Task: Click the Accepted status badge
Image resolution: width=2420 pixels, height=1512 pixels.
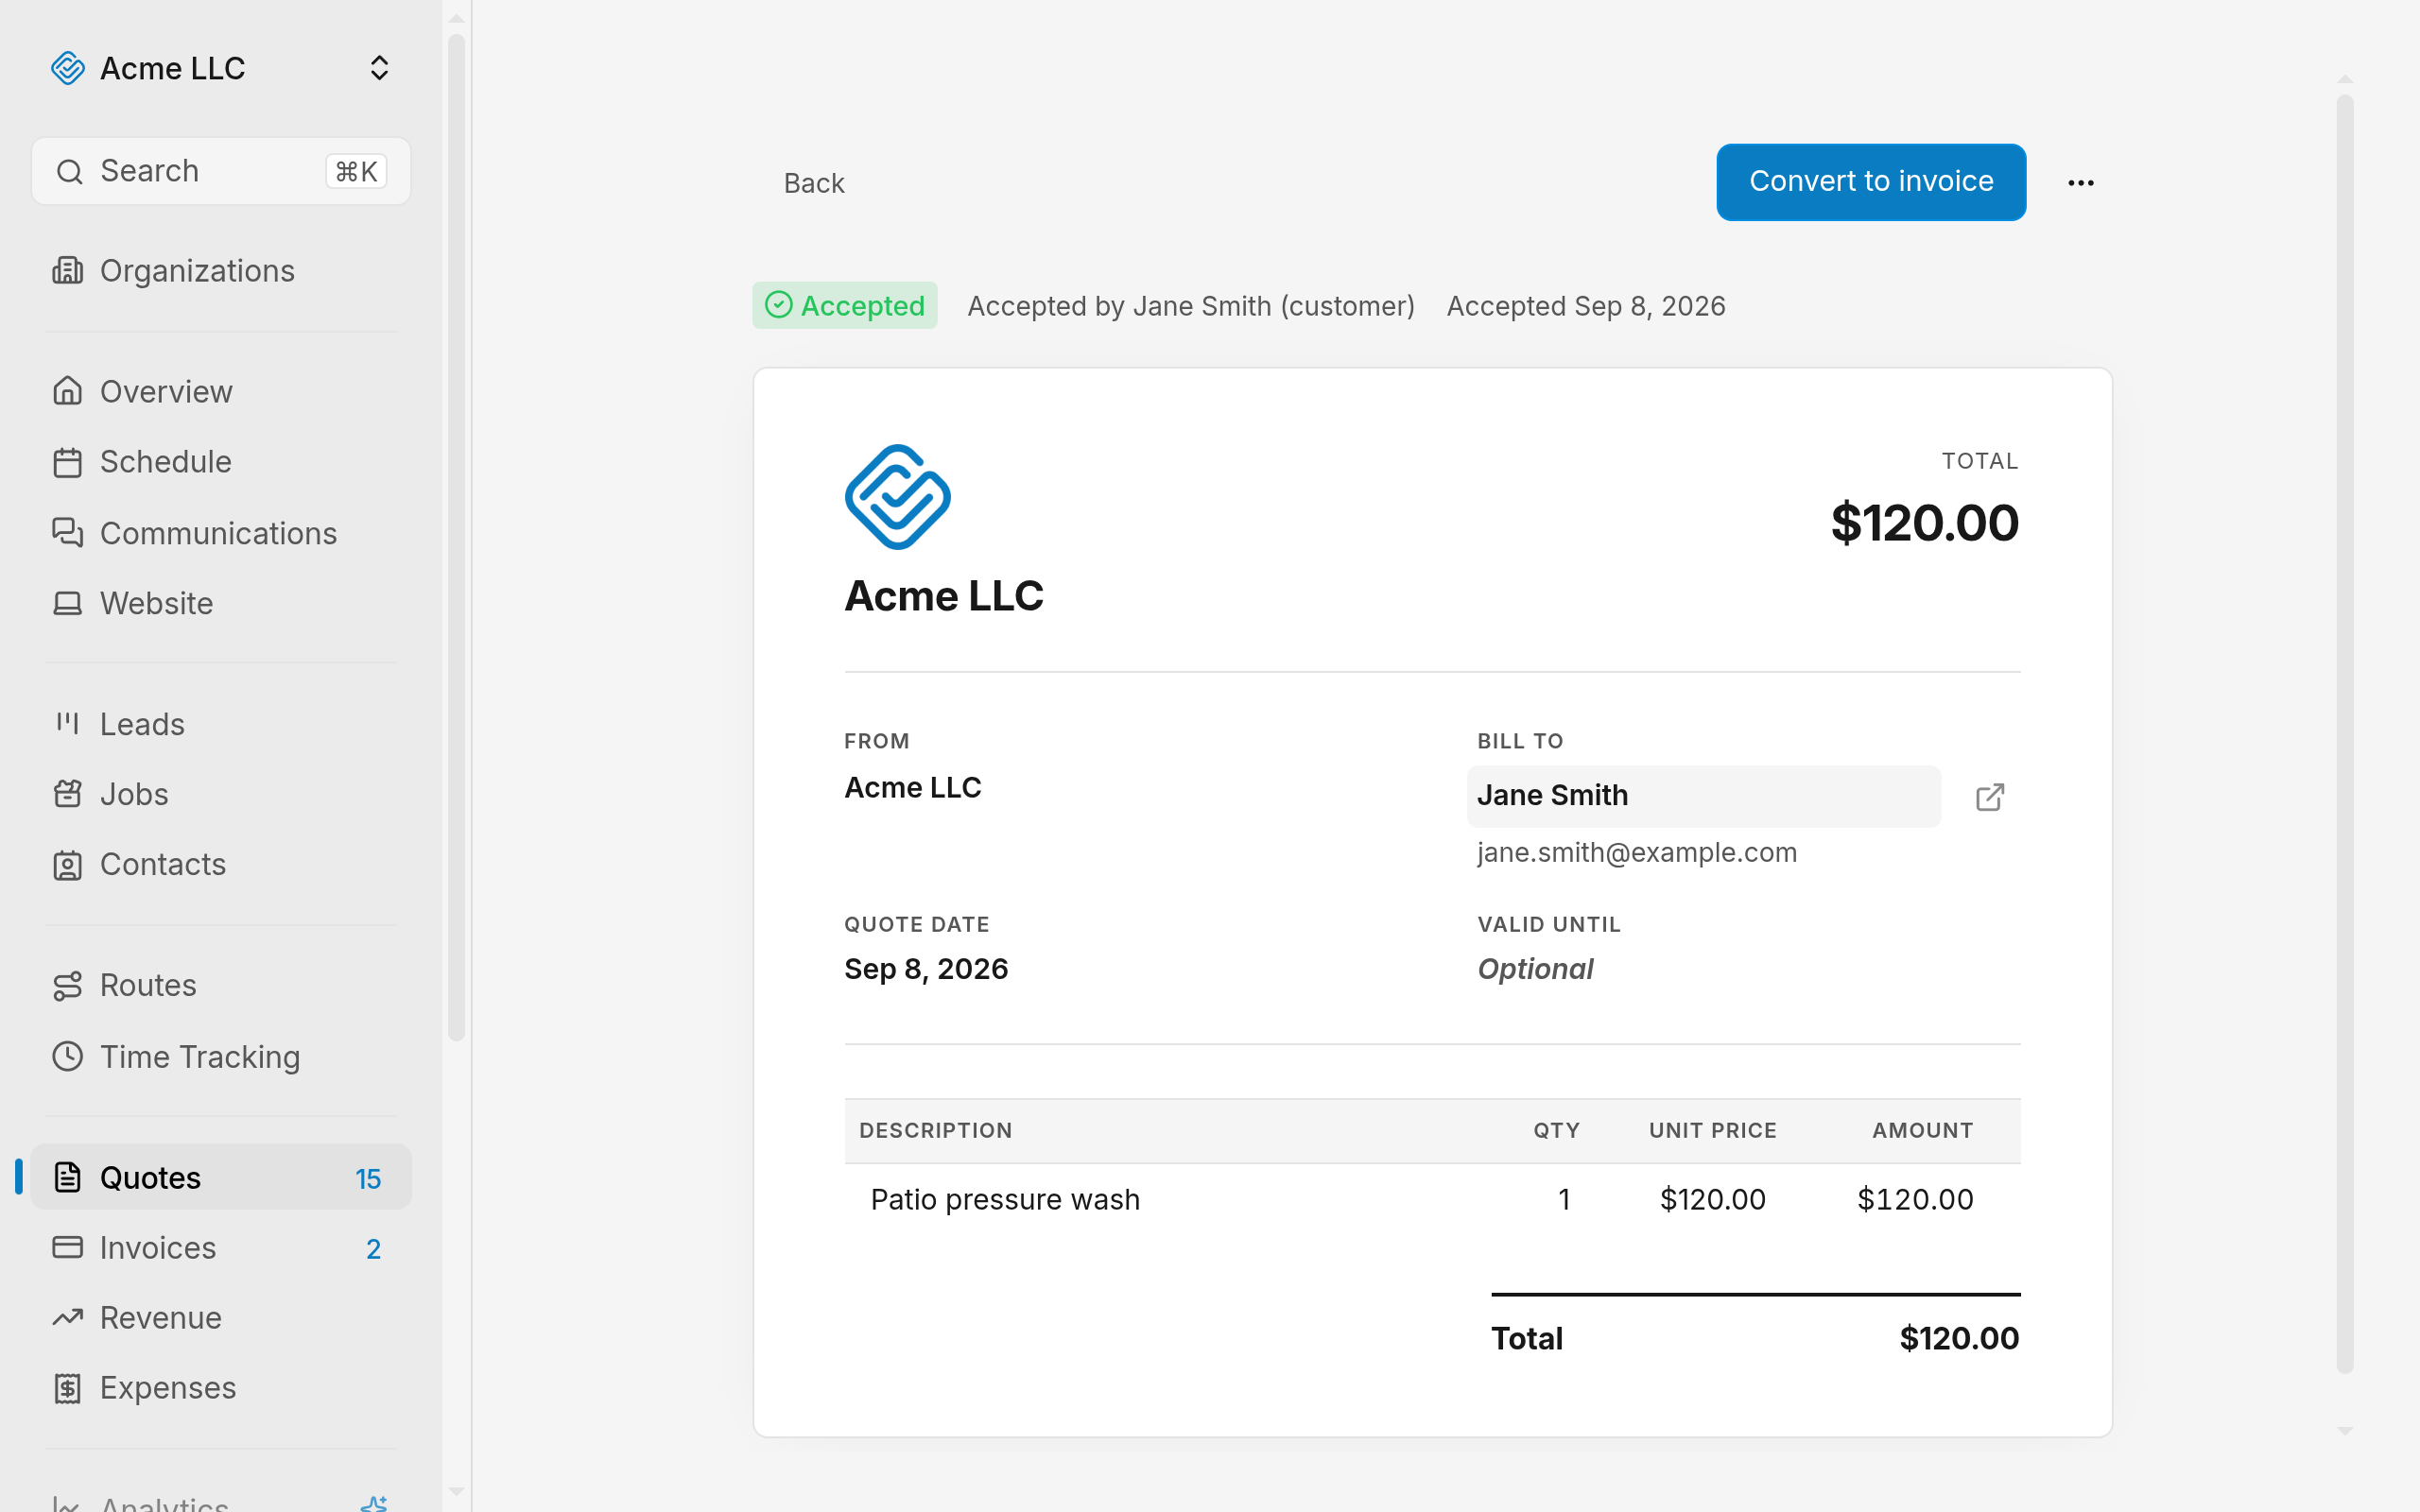Action: 845,305
